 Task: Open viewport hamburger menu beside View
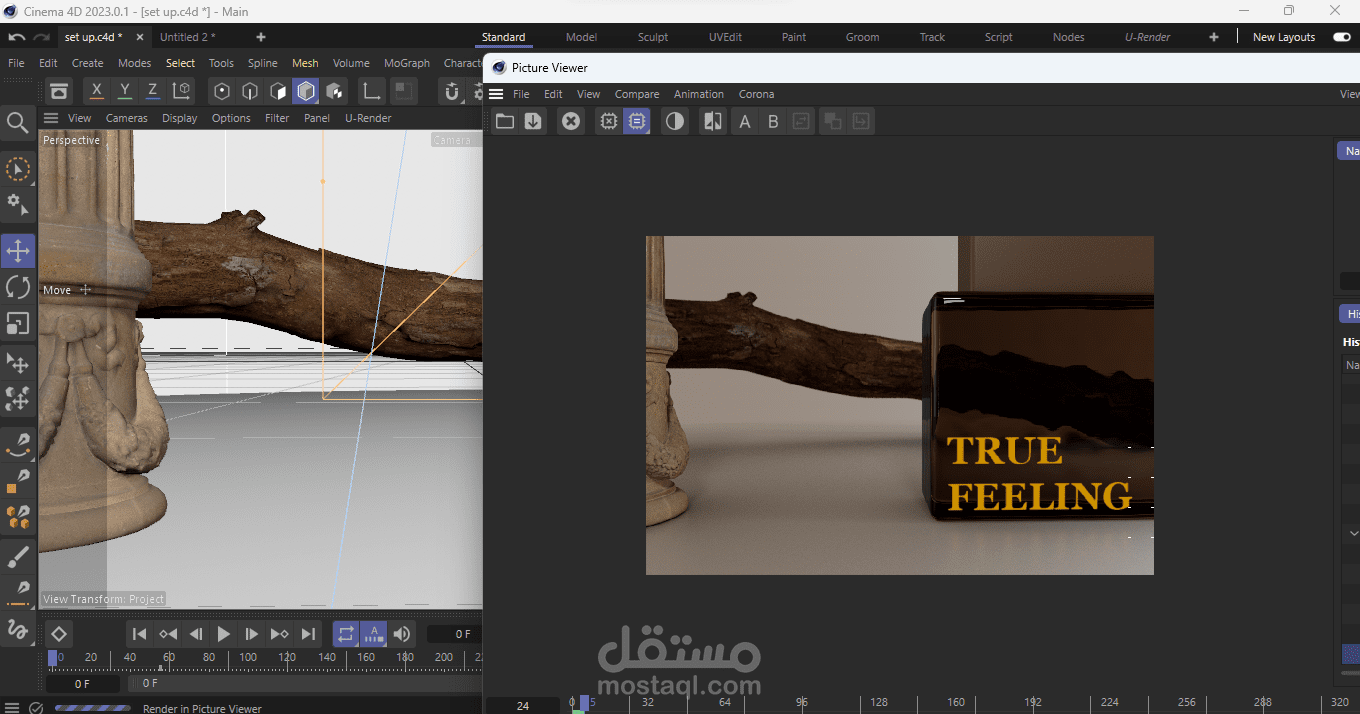51,118
